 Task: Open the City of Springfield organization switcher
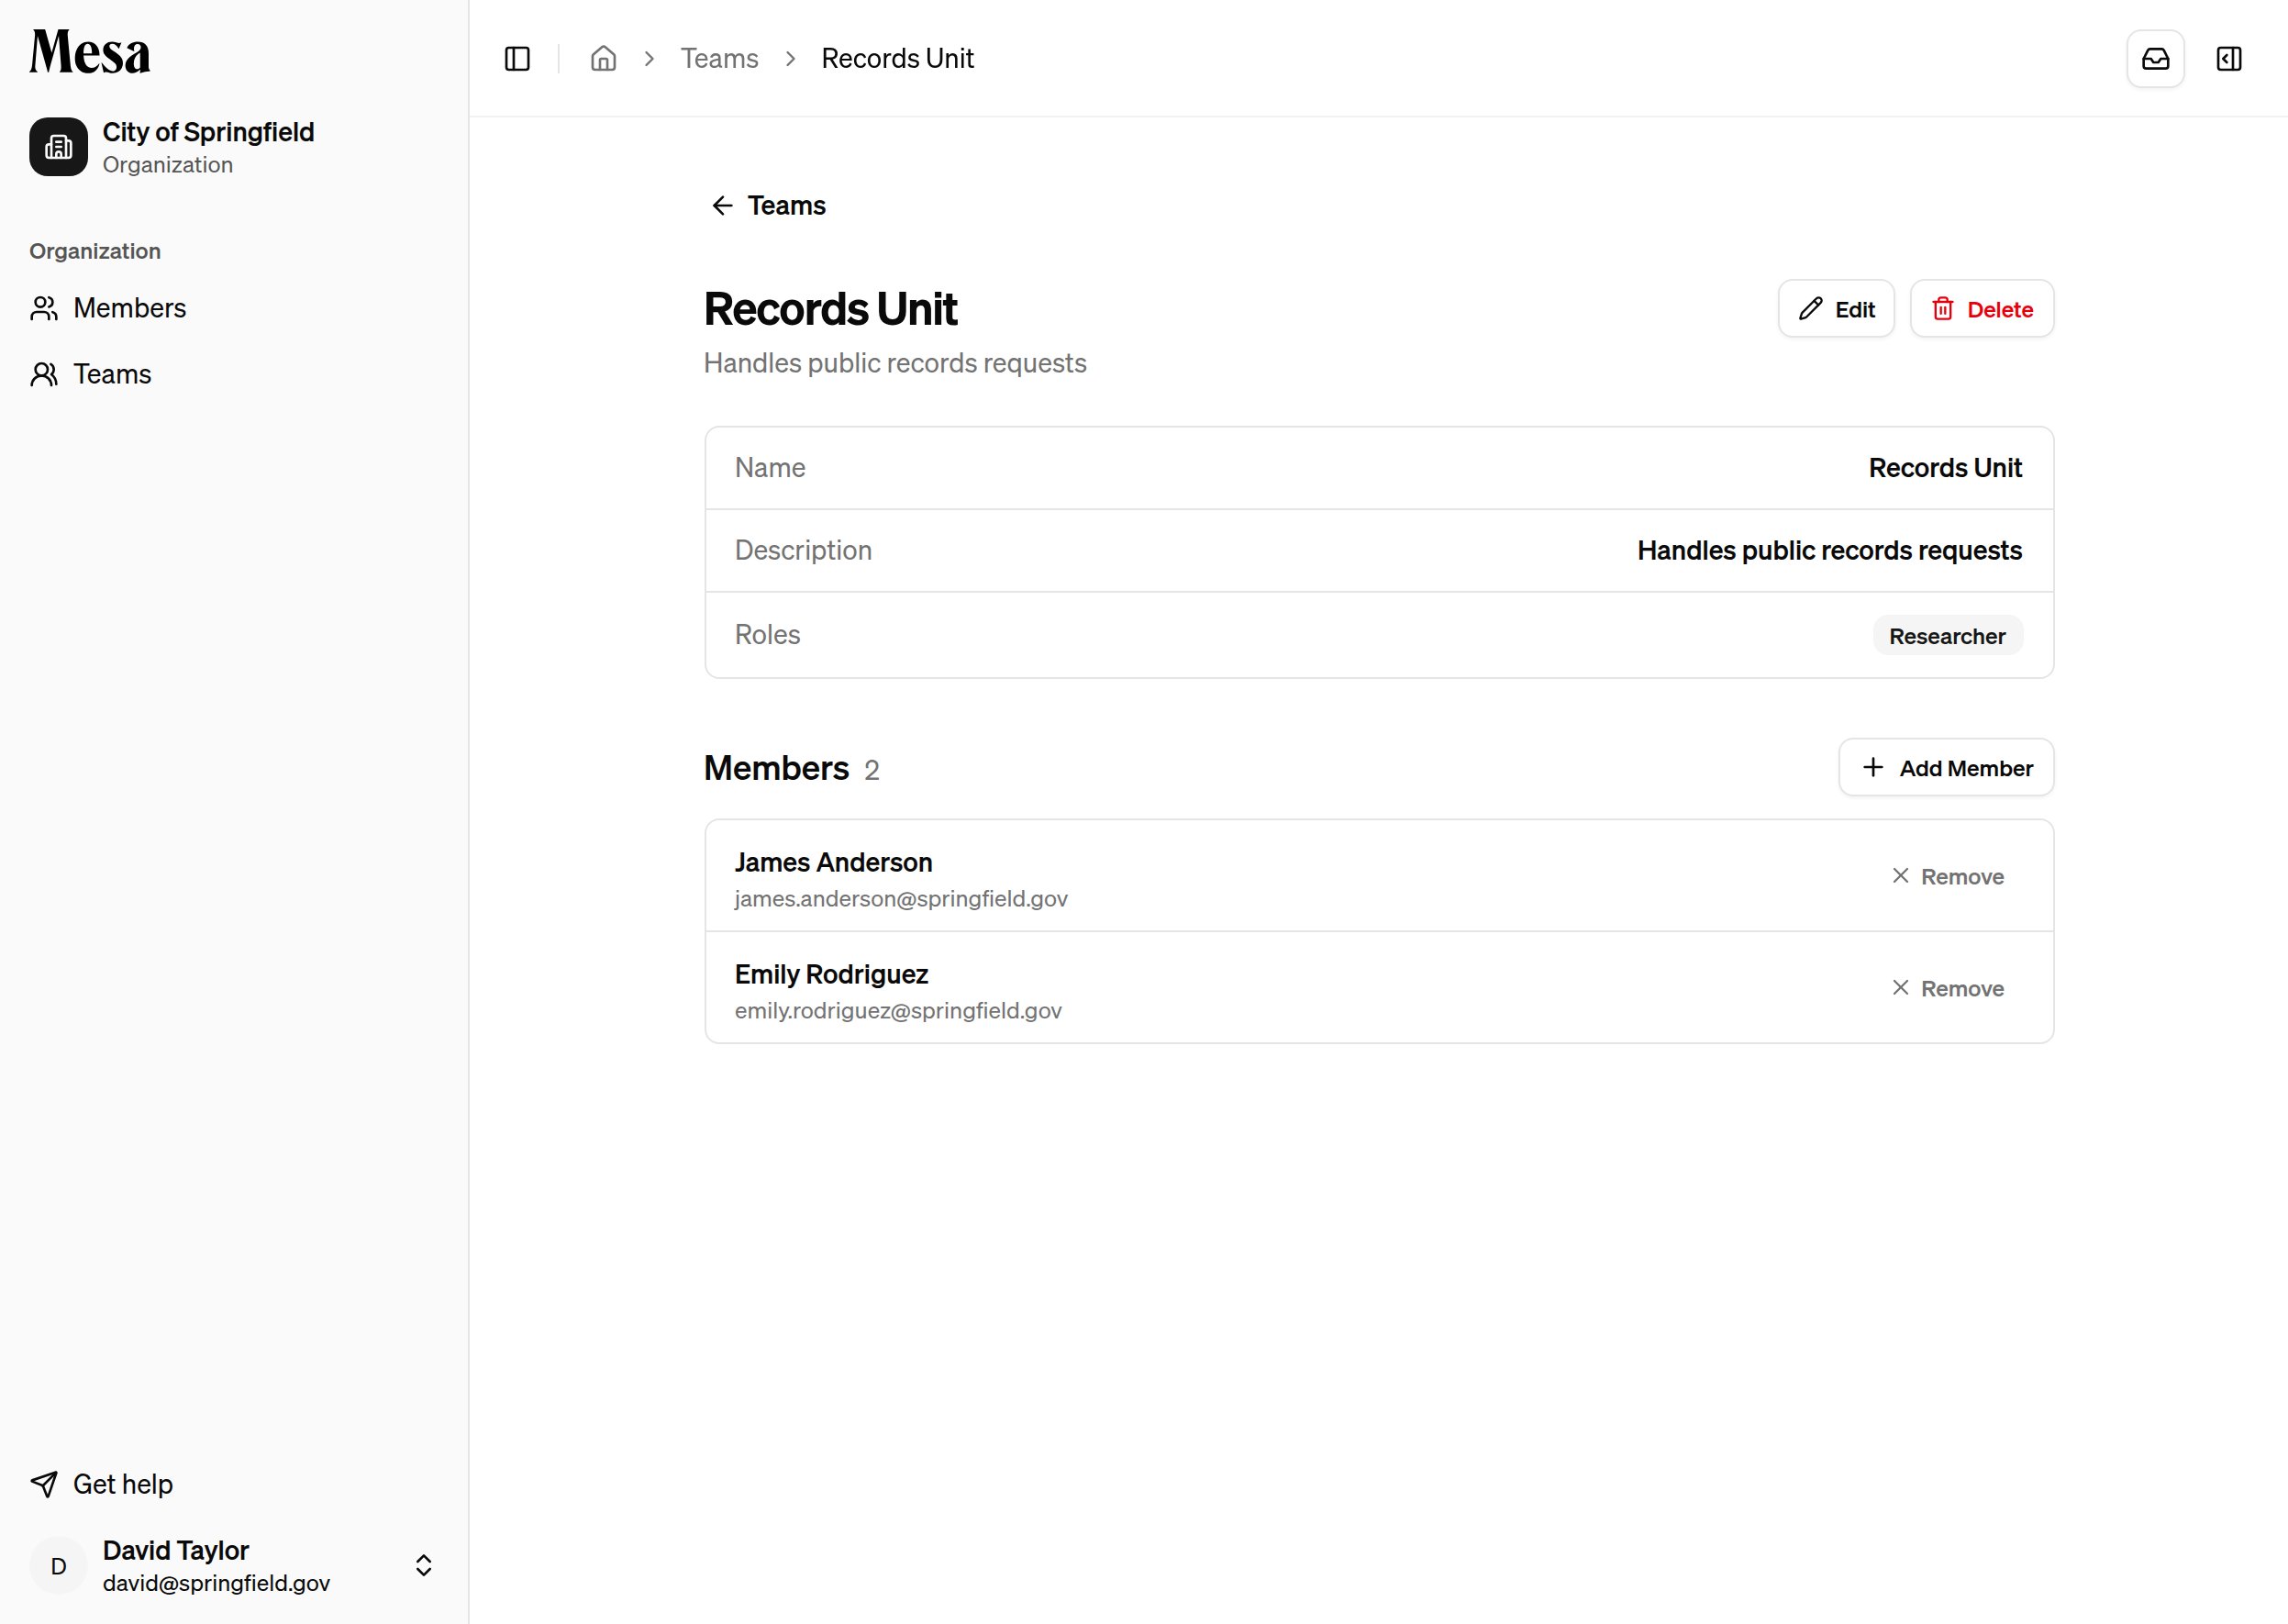coord(234,148)
